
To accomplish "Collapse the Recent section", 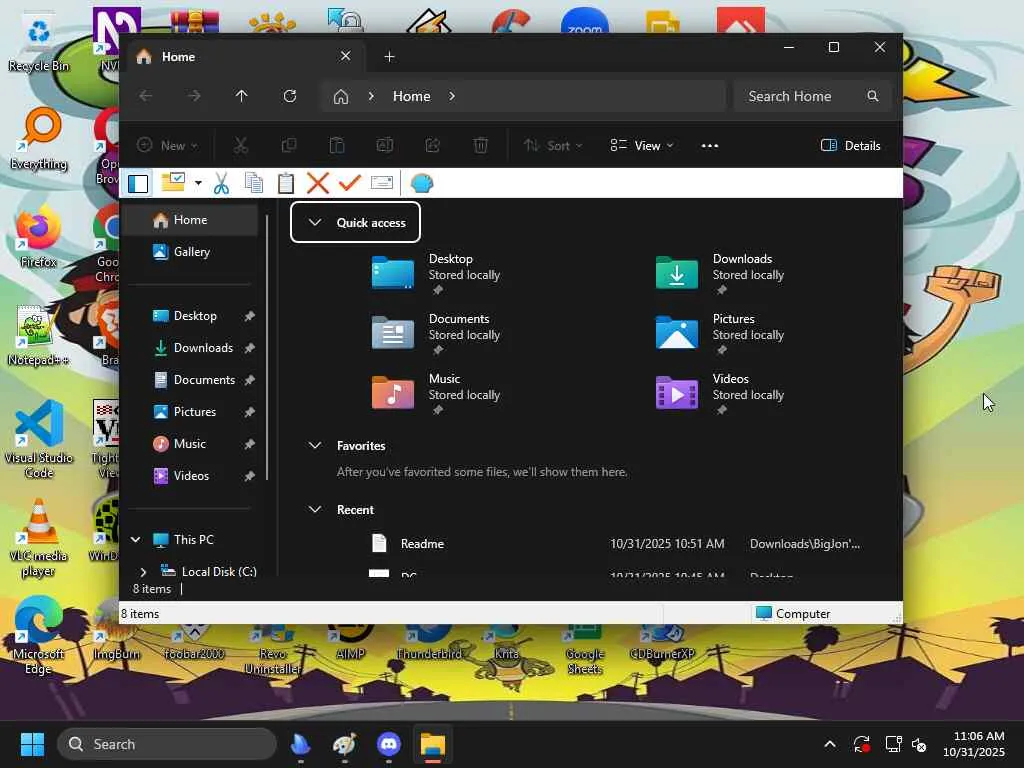I will (x=315, y=510).
